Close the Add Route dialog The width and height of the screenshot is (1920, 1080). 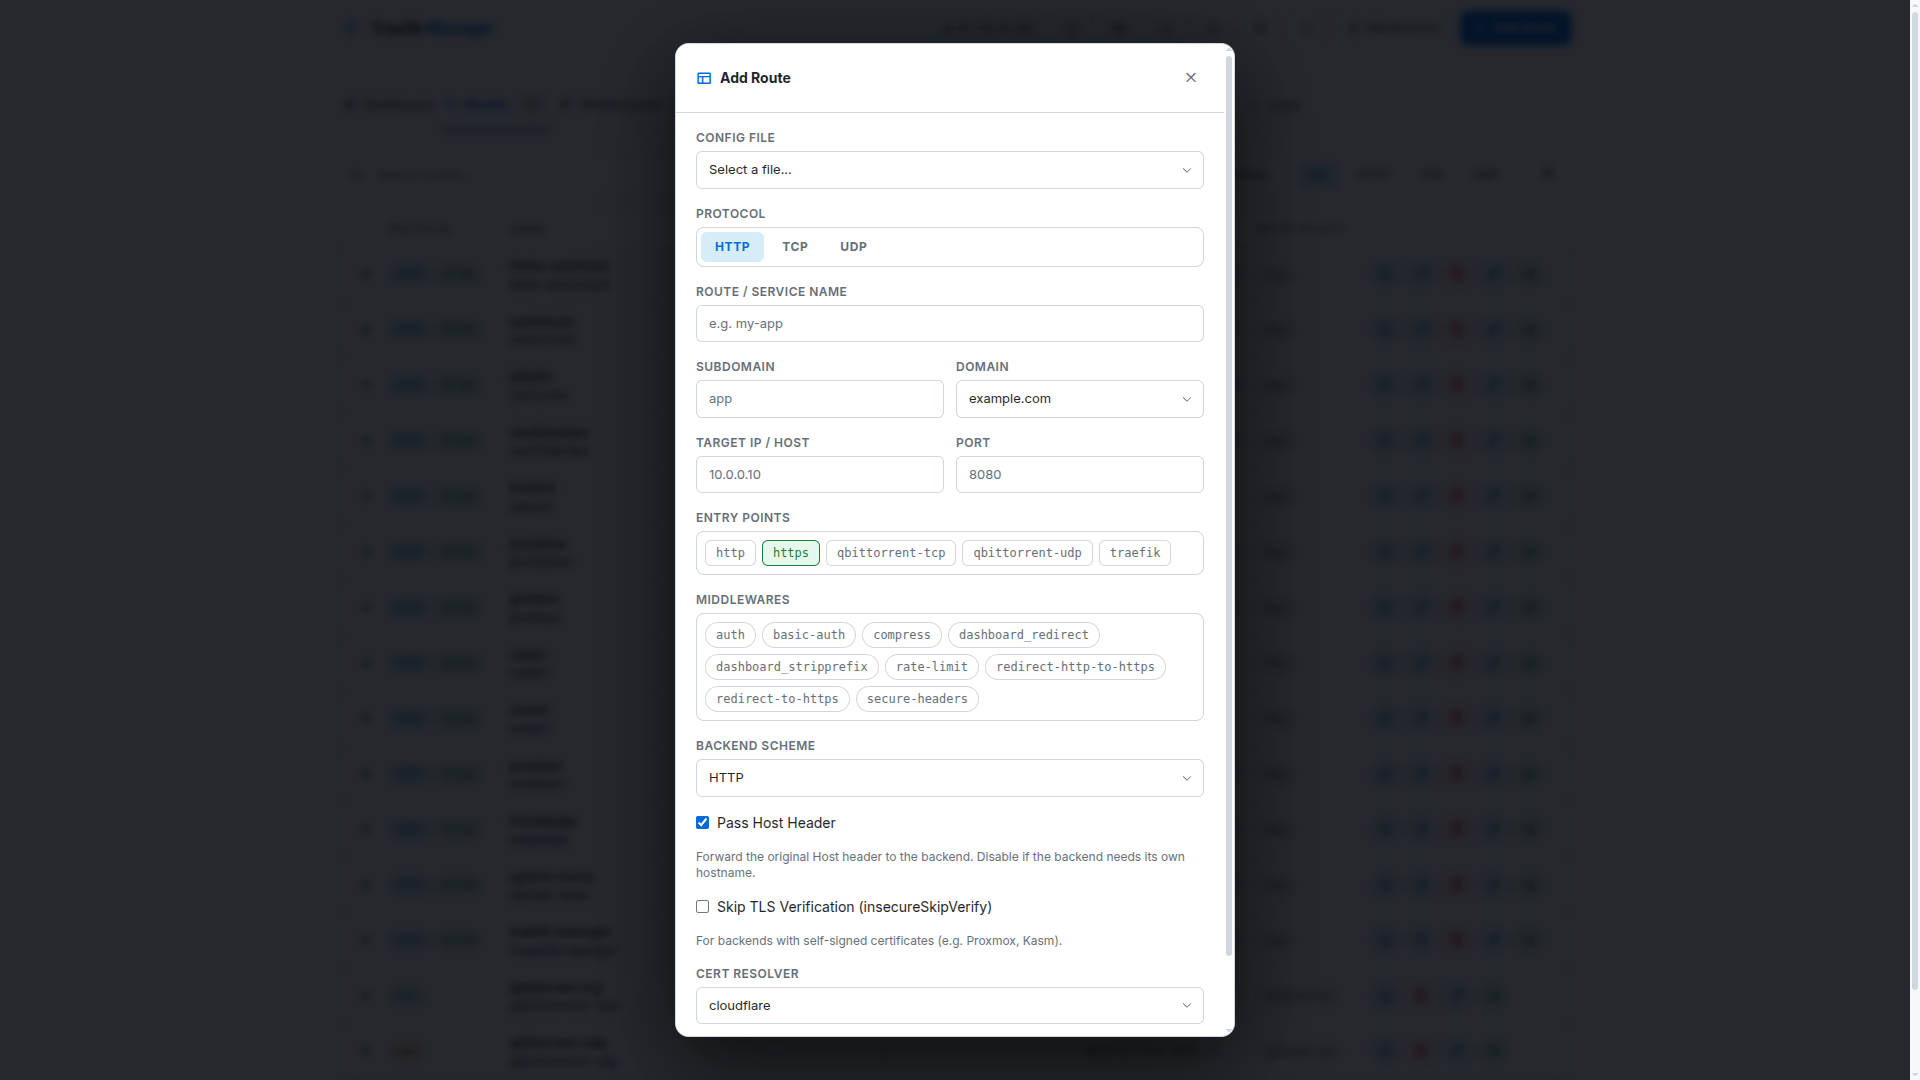[x=1190, y=78]
